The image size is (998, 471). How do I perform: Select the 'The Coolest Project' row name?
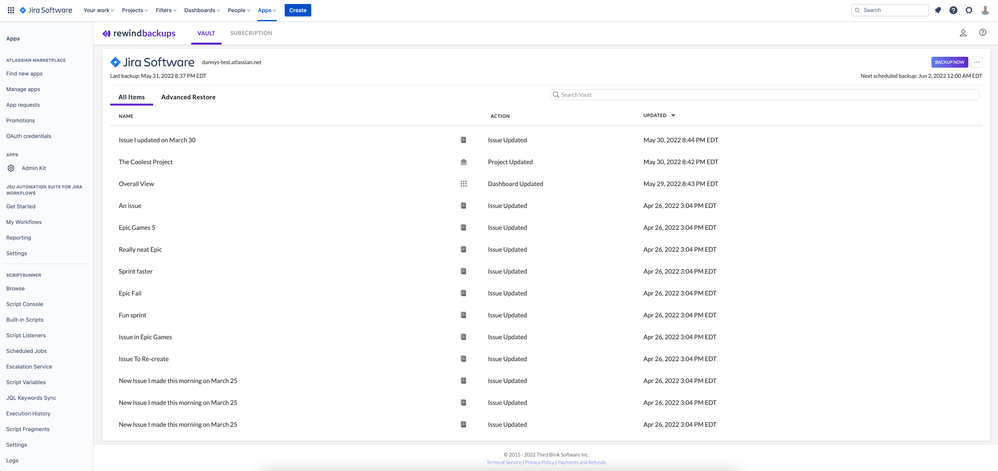tap(146, 162)
